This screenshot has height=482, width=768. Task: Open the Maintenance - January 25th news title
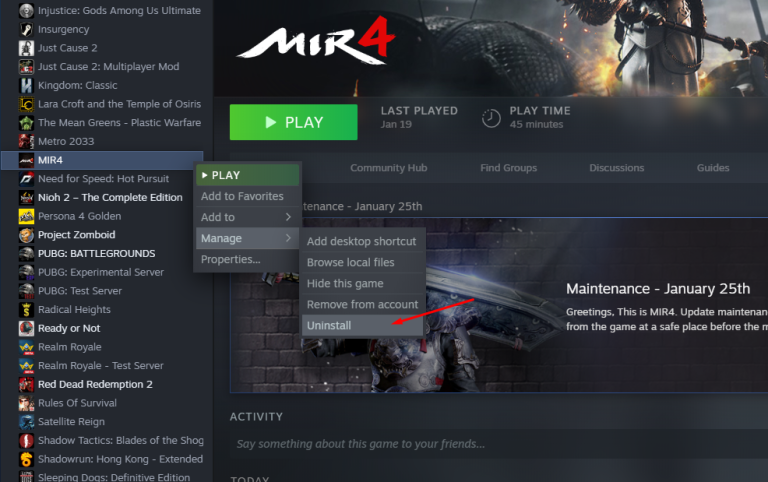click(x=658, y=289)
